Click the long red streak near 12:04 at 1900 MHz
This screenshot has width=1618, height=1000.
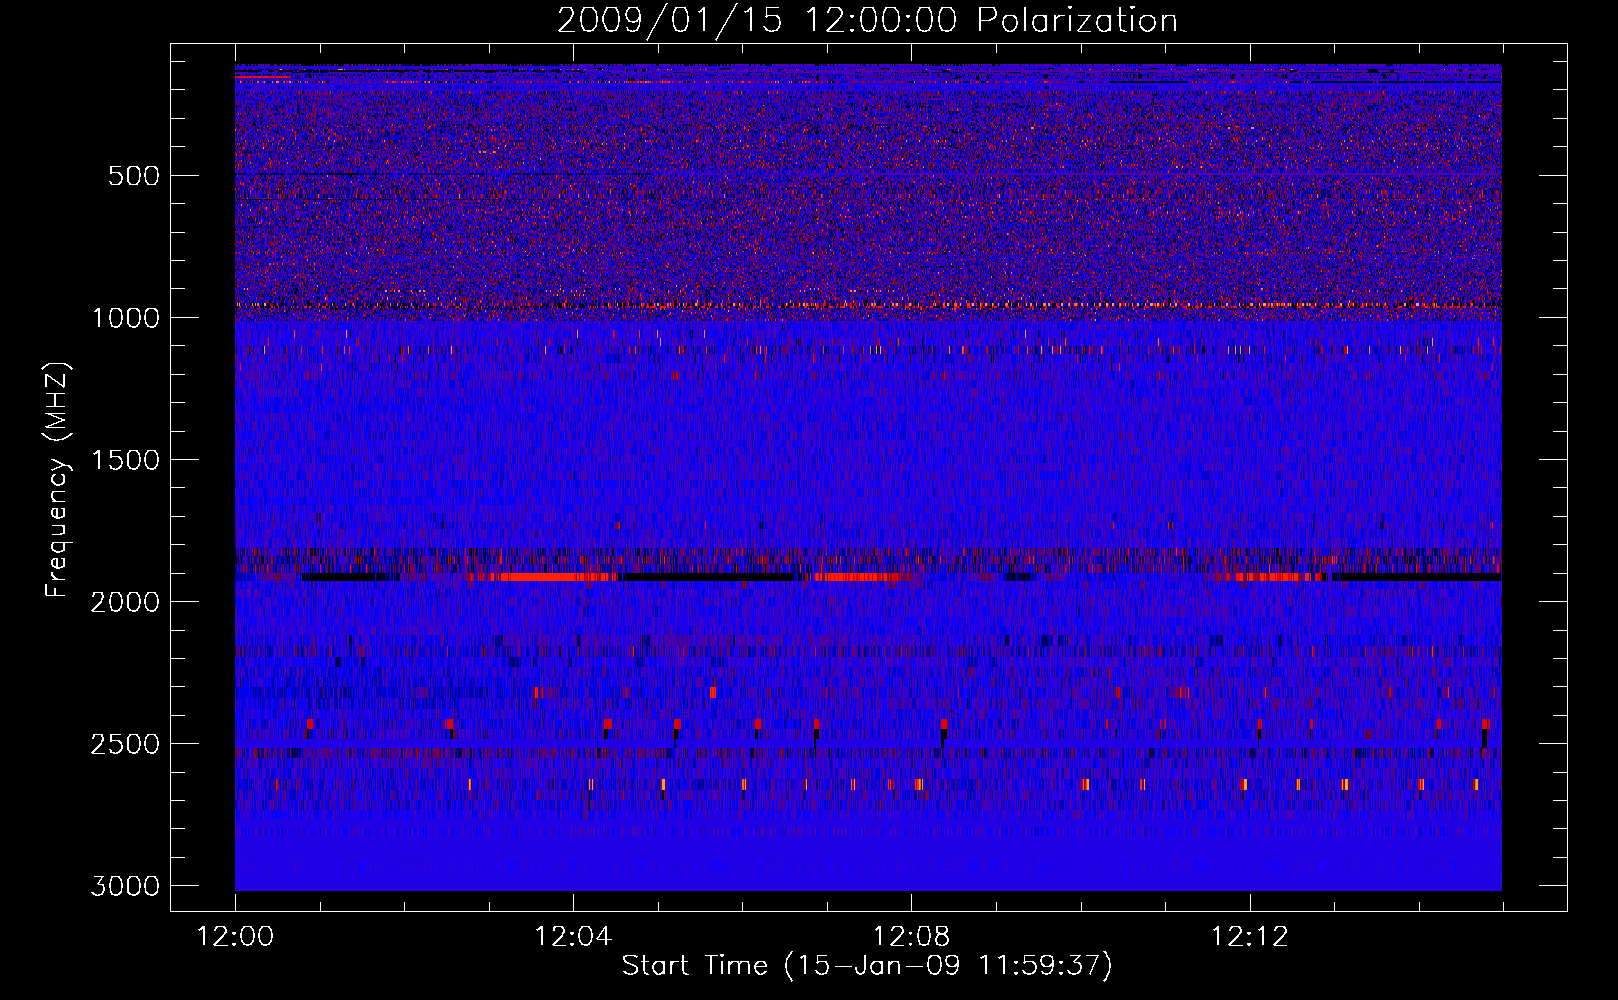click(x=547, y=577)
